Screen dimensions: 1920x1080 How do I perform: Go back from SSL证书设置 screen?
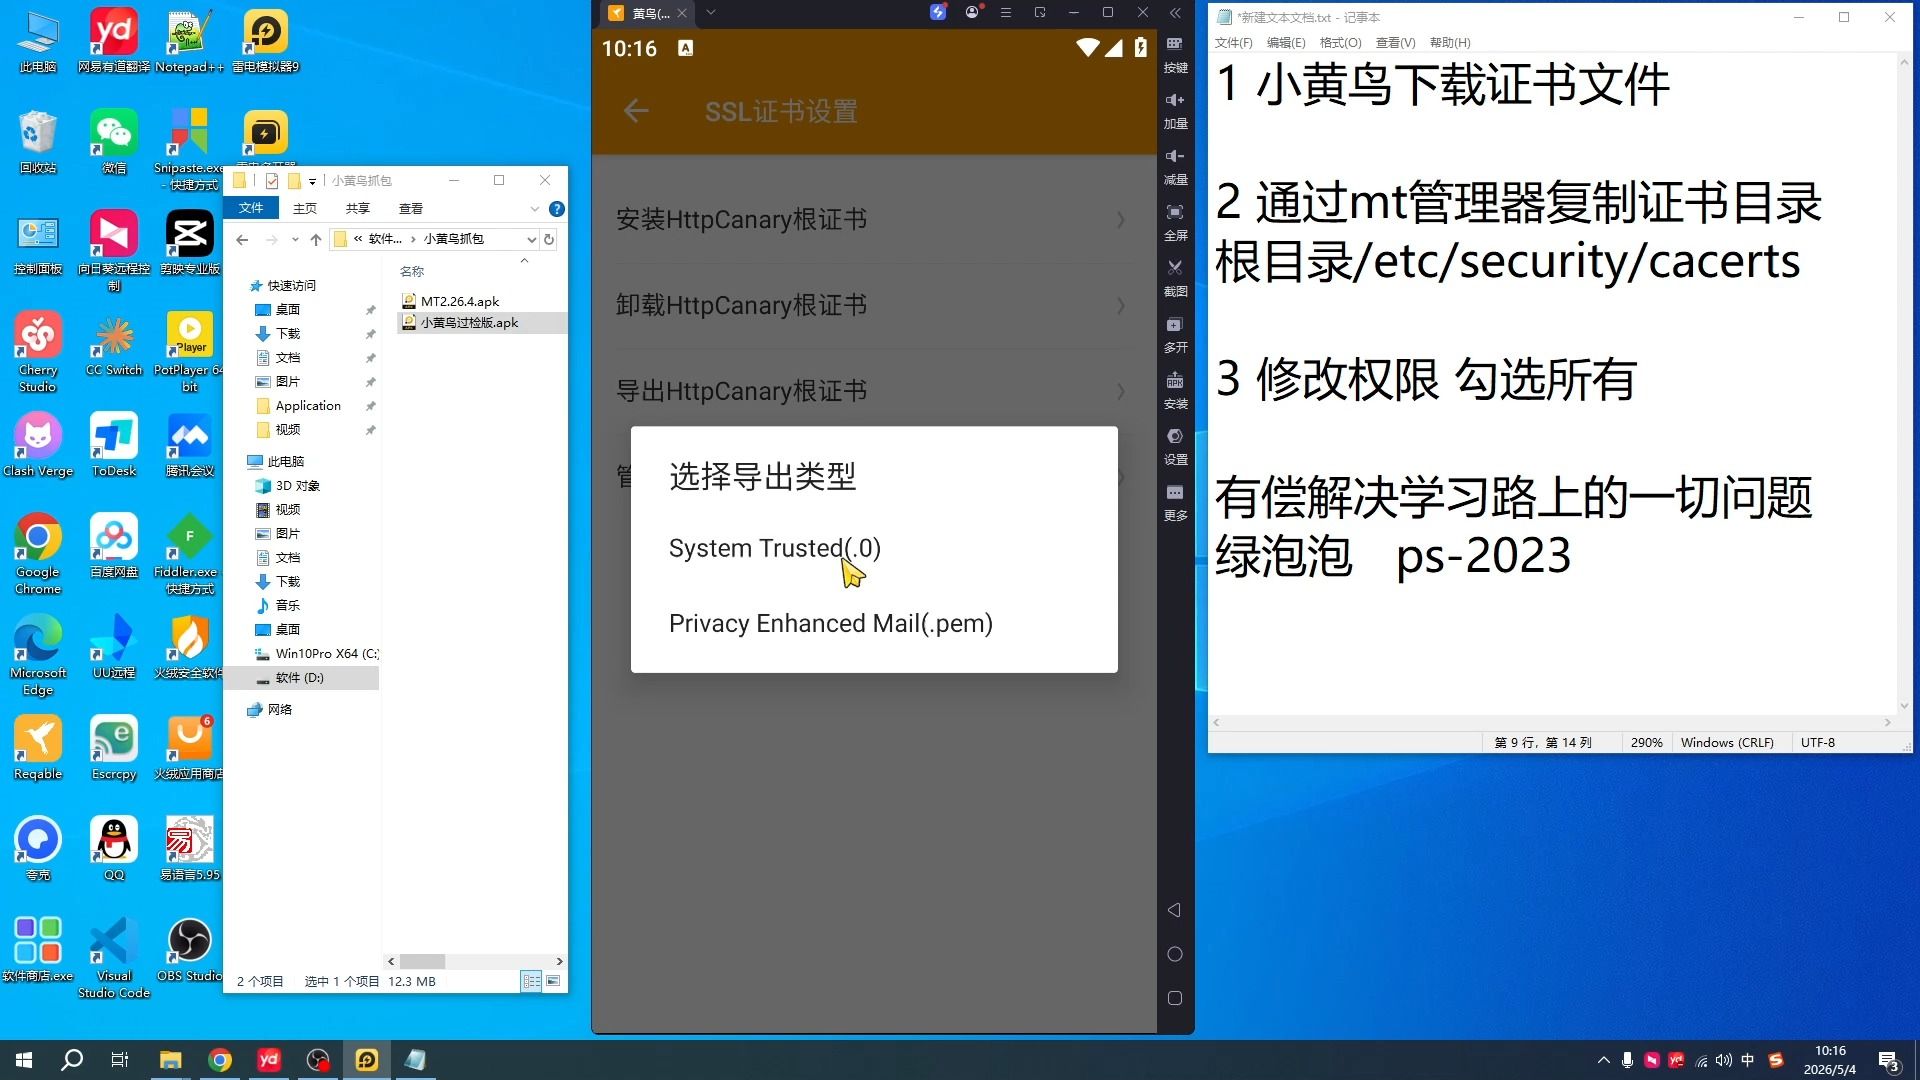click(x=636, y=111)
